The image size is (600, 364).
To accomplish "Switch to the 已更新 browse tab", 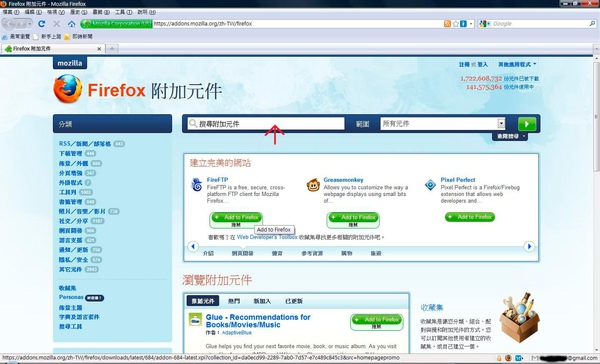I will [x=293, y=301].
